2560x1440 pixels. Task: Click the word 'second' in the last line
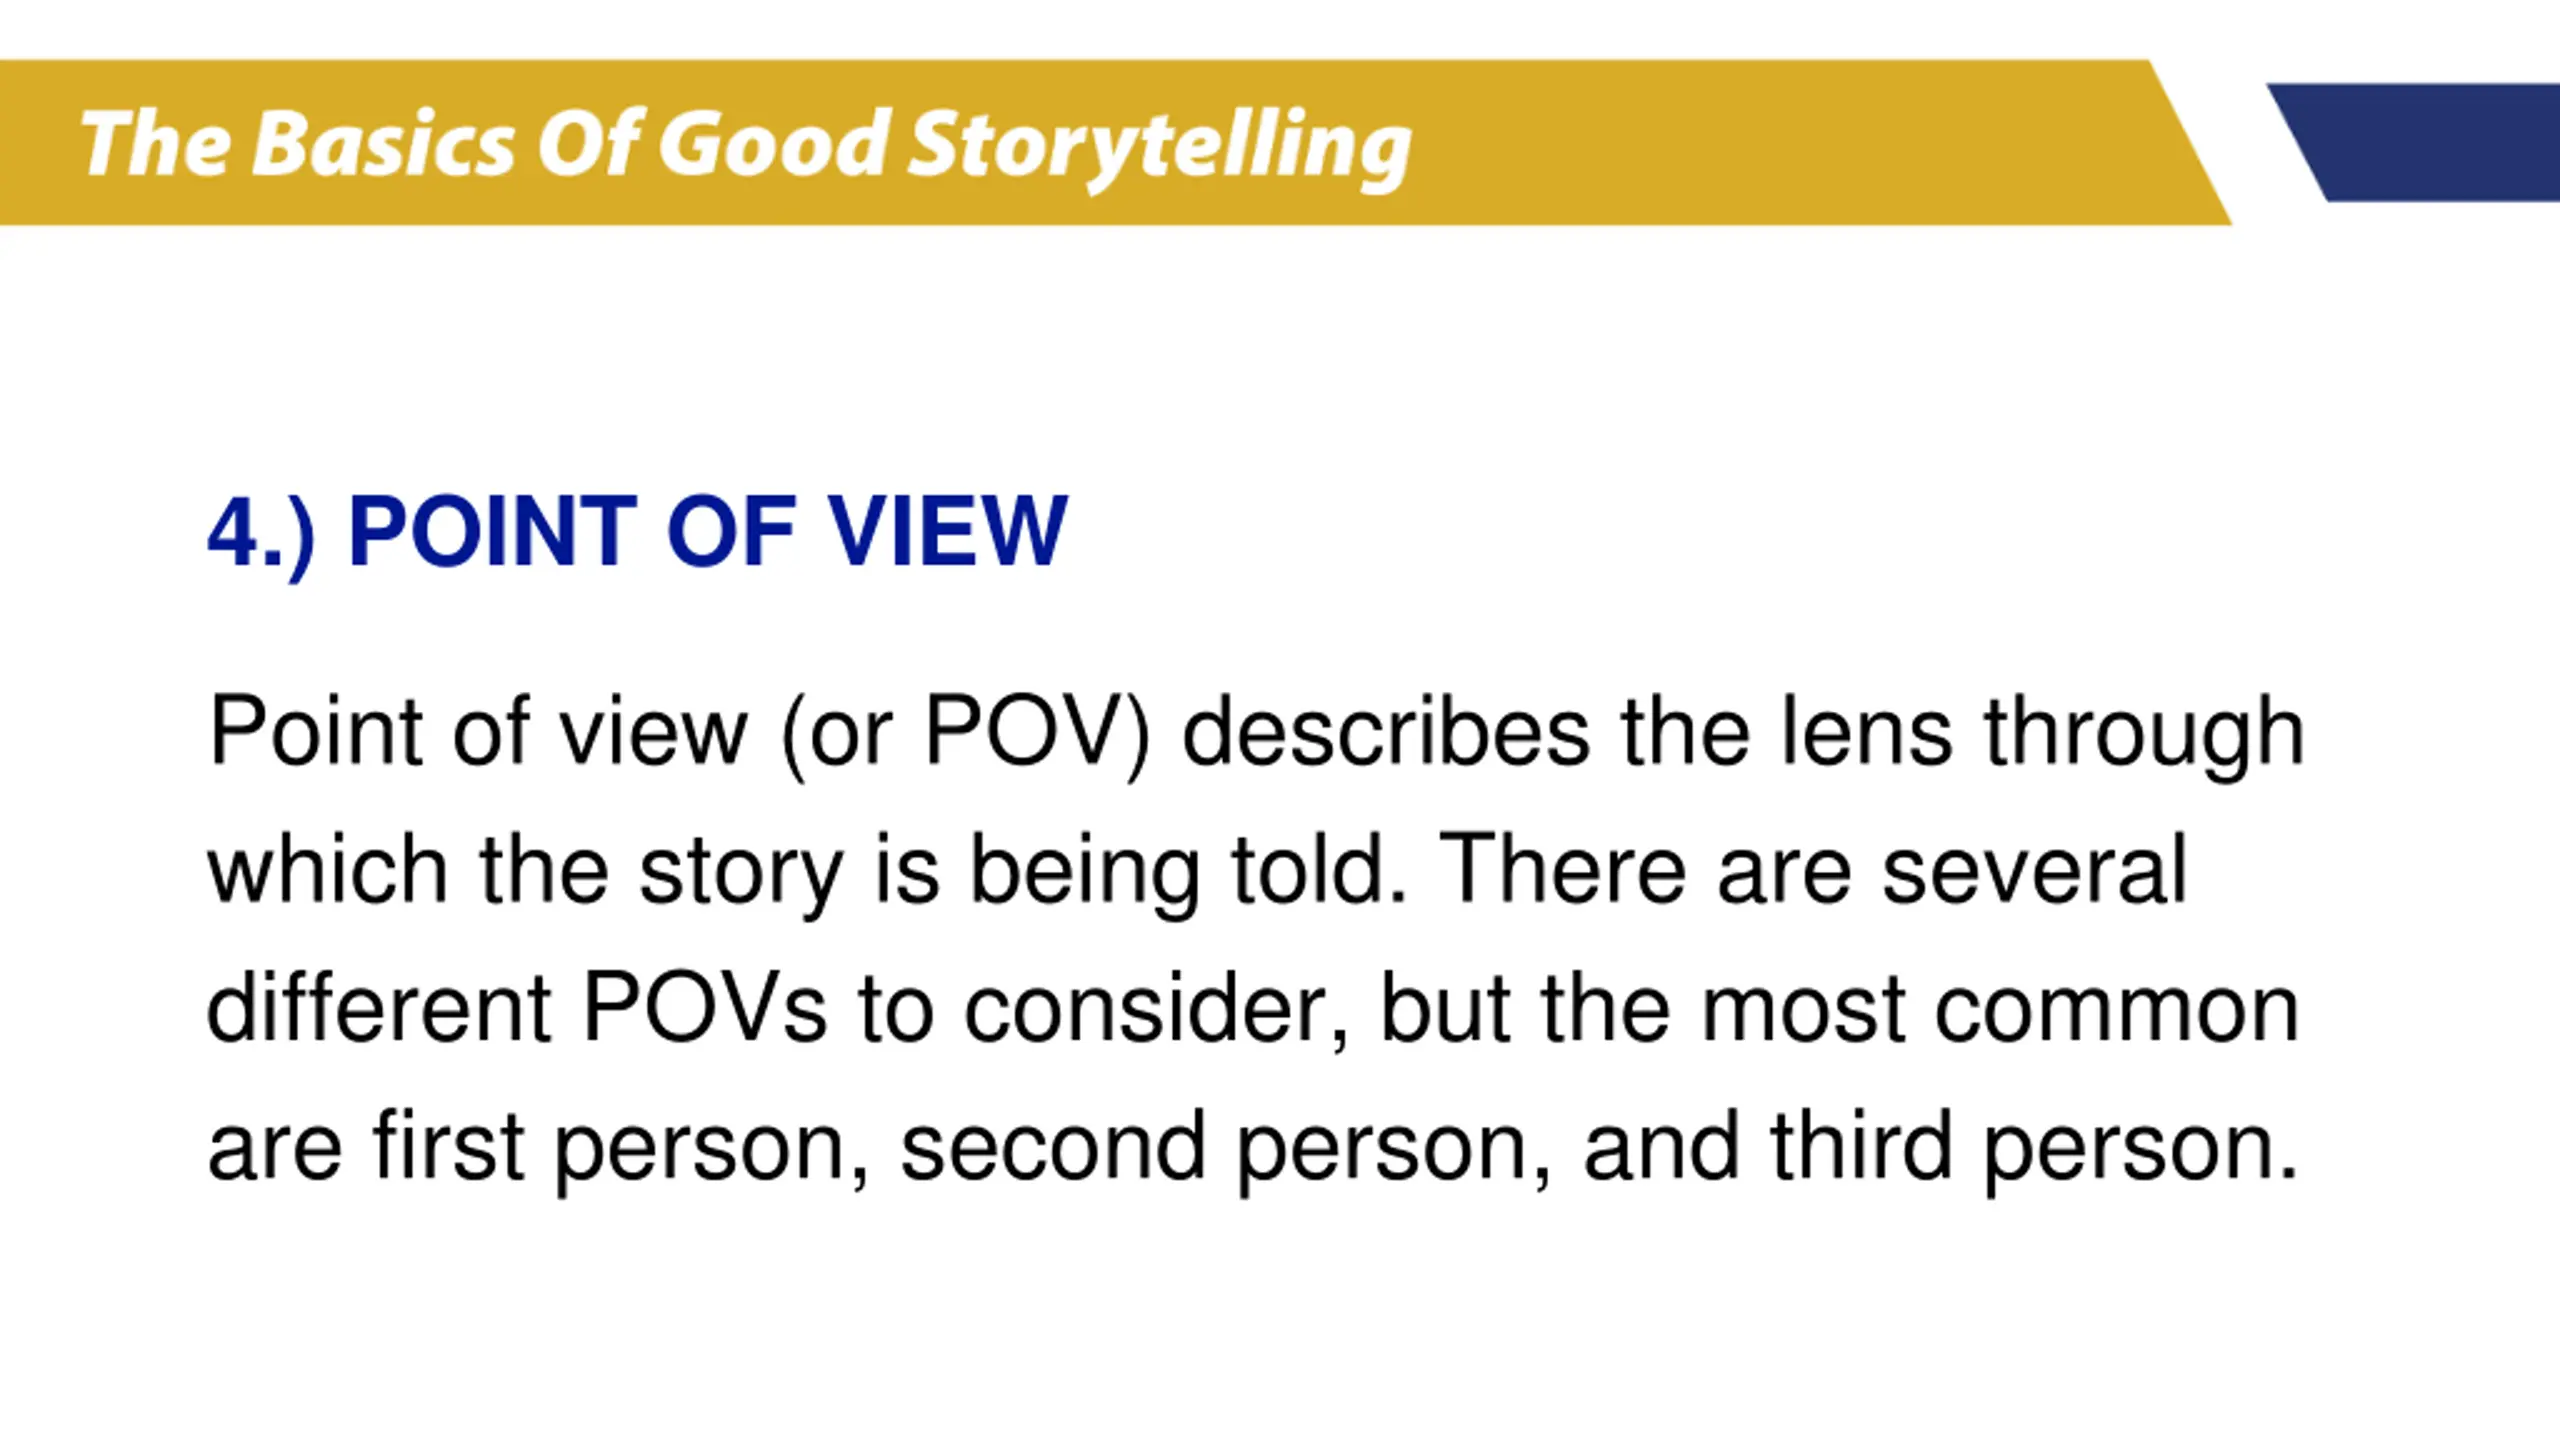pos(1053,1146)
